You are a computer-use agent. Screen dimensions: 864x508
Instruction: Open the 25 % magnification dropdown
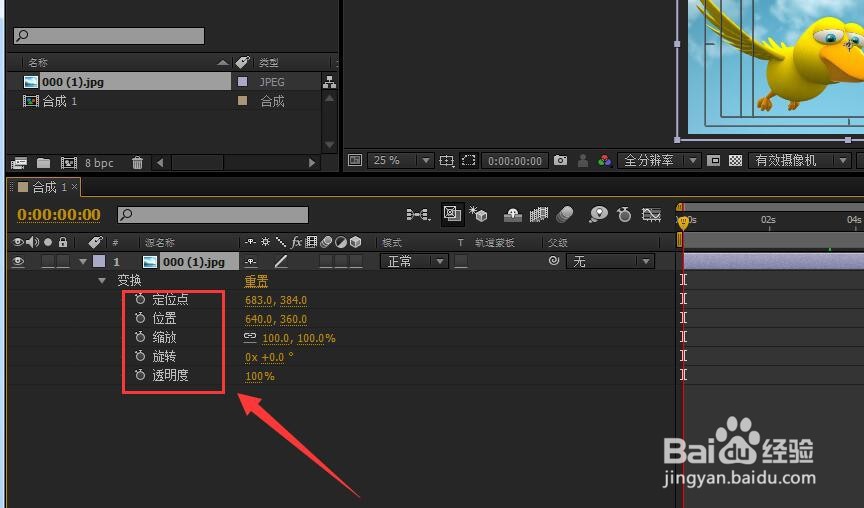[x=401, y=160]
